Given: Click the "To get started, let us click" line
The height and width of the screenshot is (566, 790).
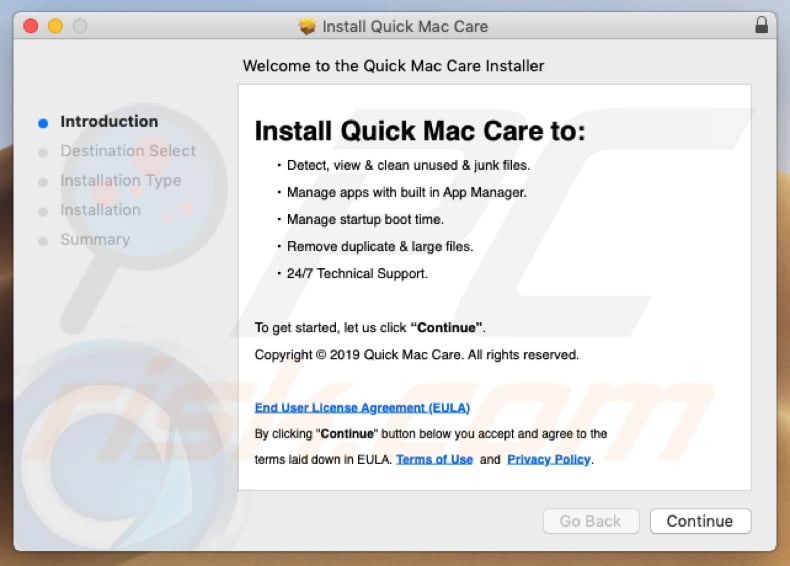Looking at the screenshot, I should 370,328.
